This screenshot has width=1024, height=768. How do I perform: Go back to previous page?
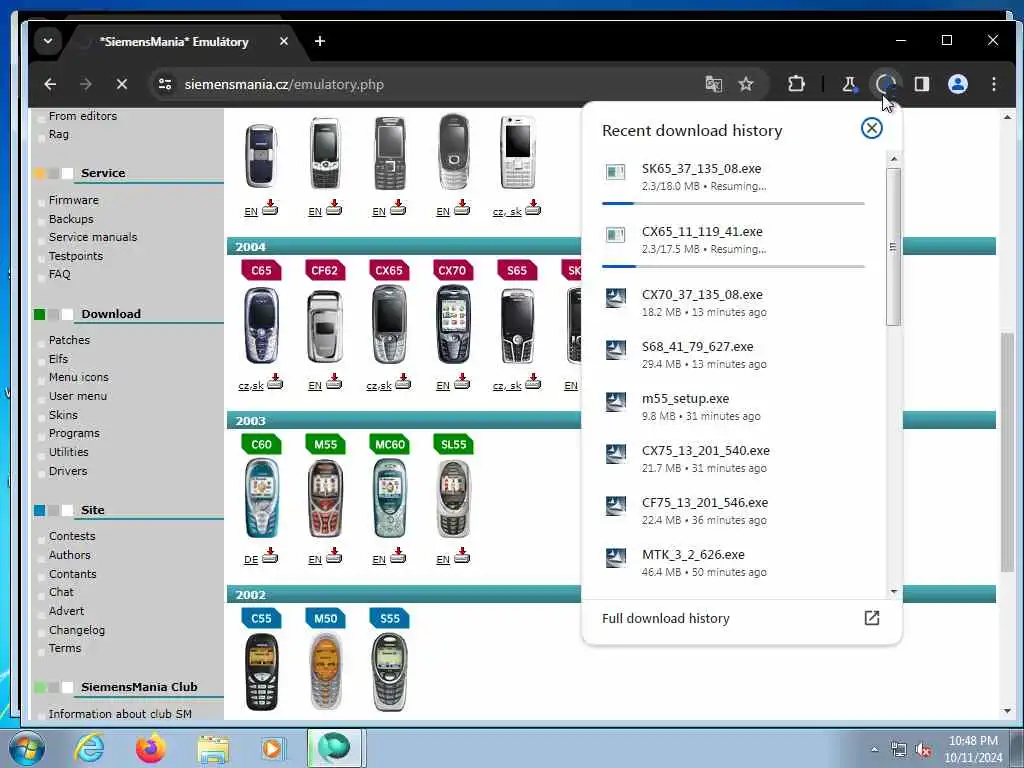50,84
